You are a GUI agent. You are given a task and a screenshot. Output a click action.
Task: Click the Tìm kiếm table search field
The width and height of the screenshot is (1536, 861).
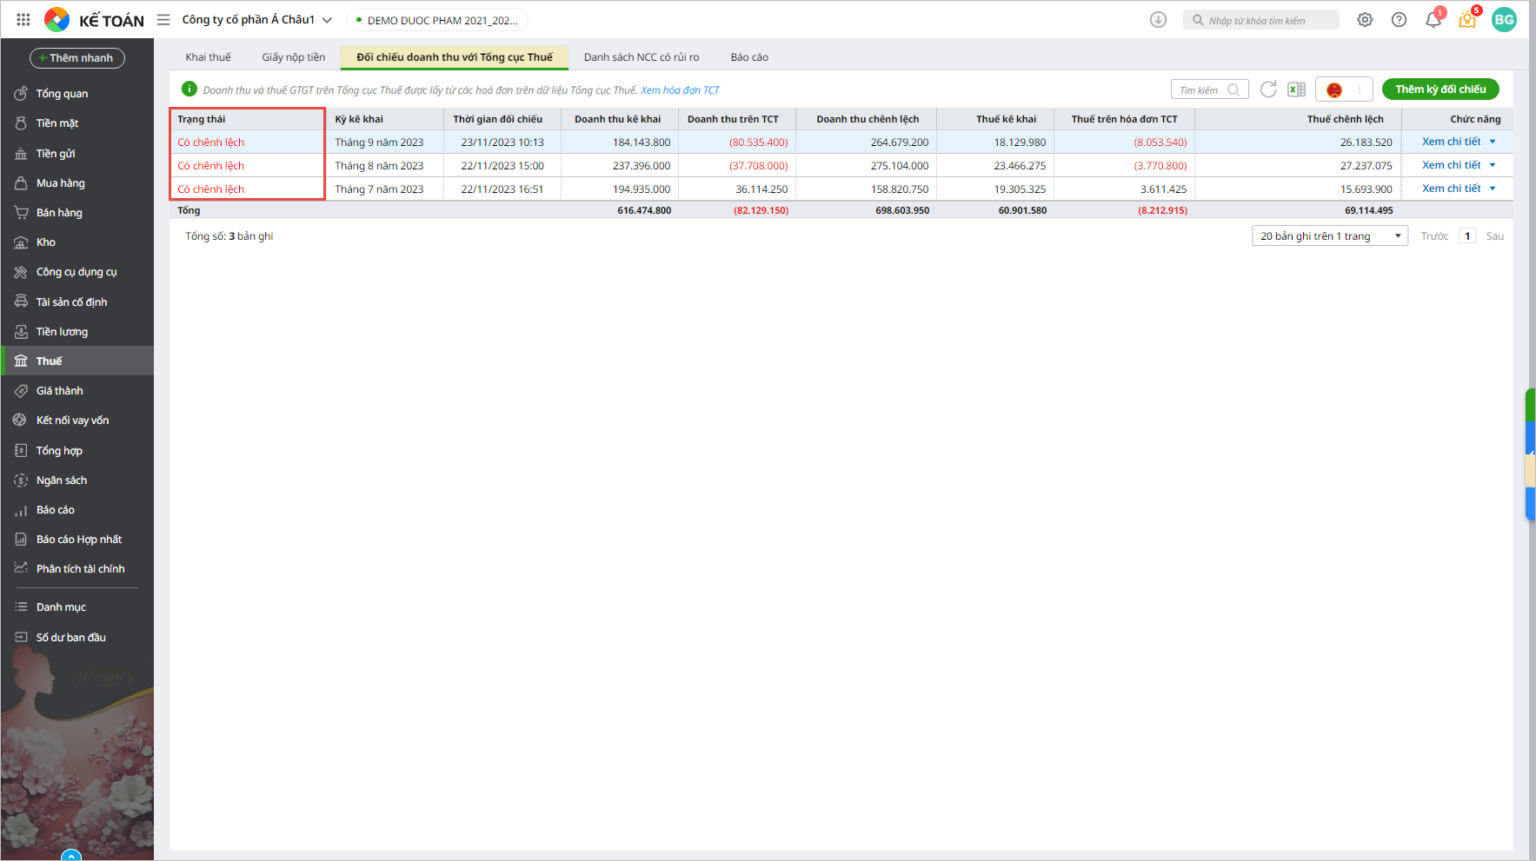[x=1201, y=90]
